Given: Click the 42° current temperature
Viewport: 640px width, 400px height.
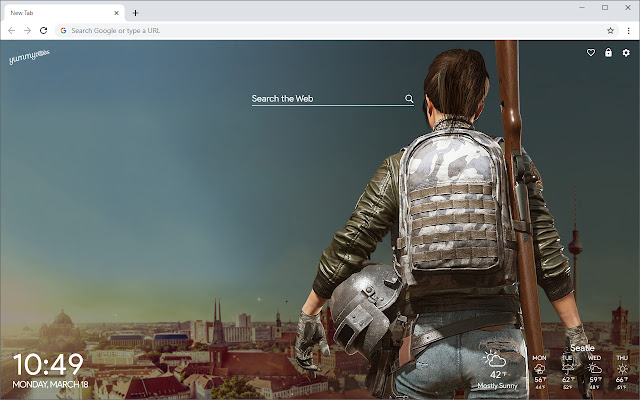Looking at the screenshot, I should [498, 374].
